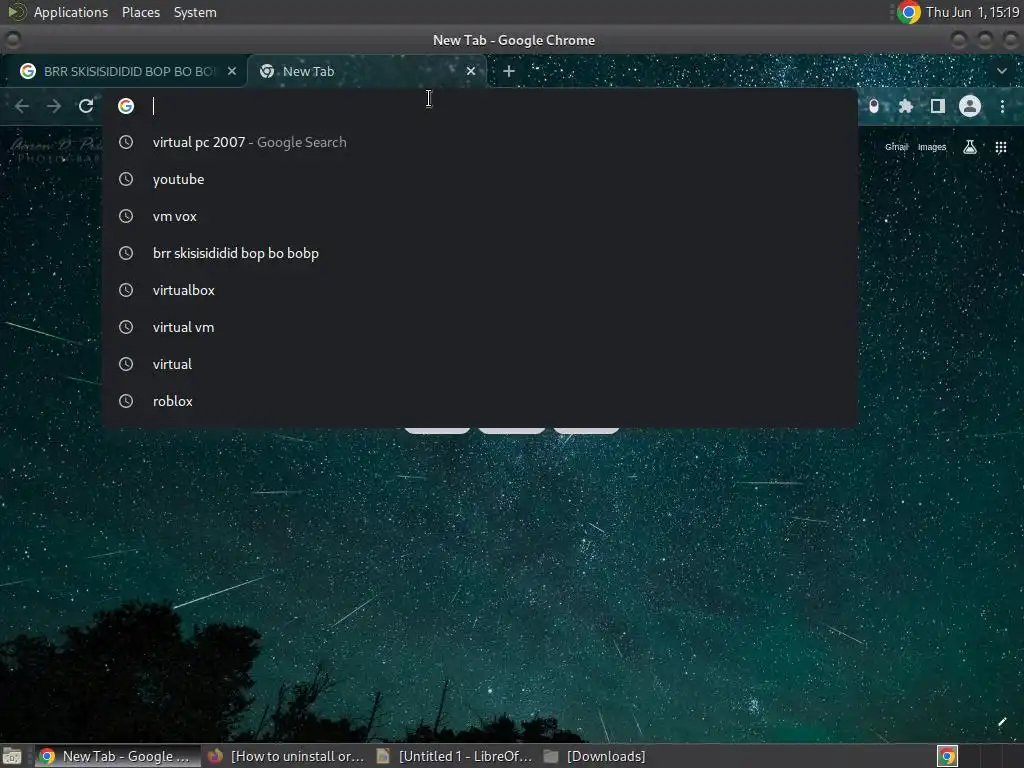Focus the address bar input field

(x=480, y=106)
